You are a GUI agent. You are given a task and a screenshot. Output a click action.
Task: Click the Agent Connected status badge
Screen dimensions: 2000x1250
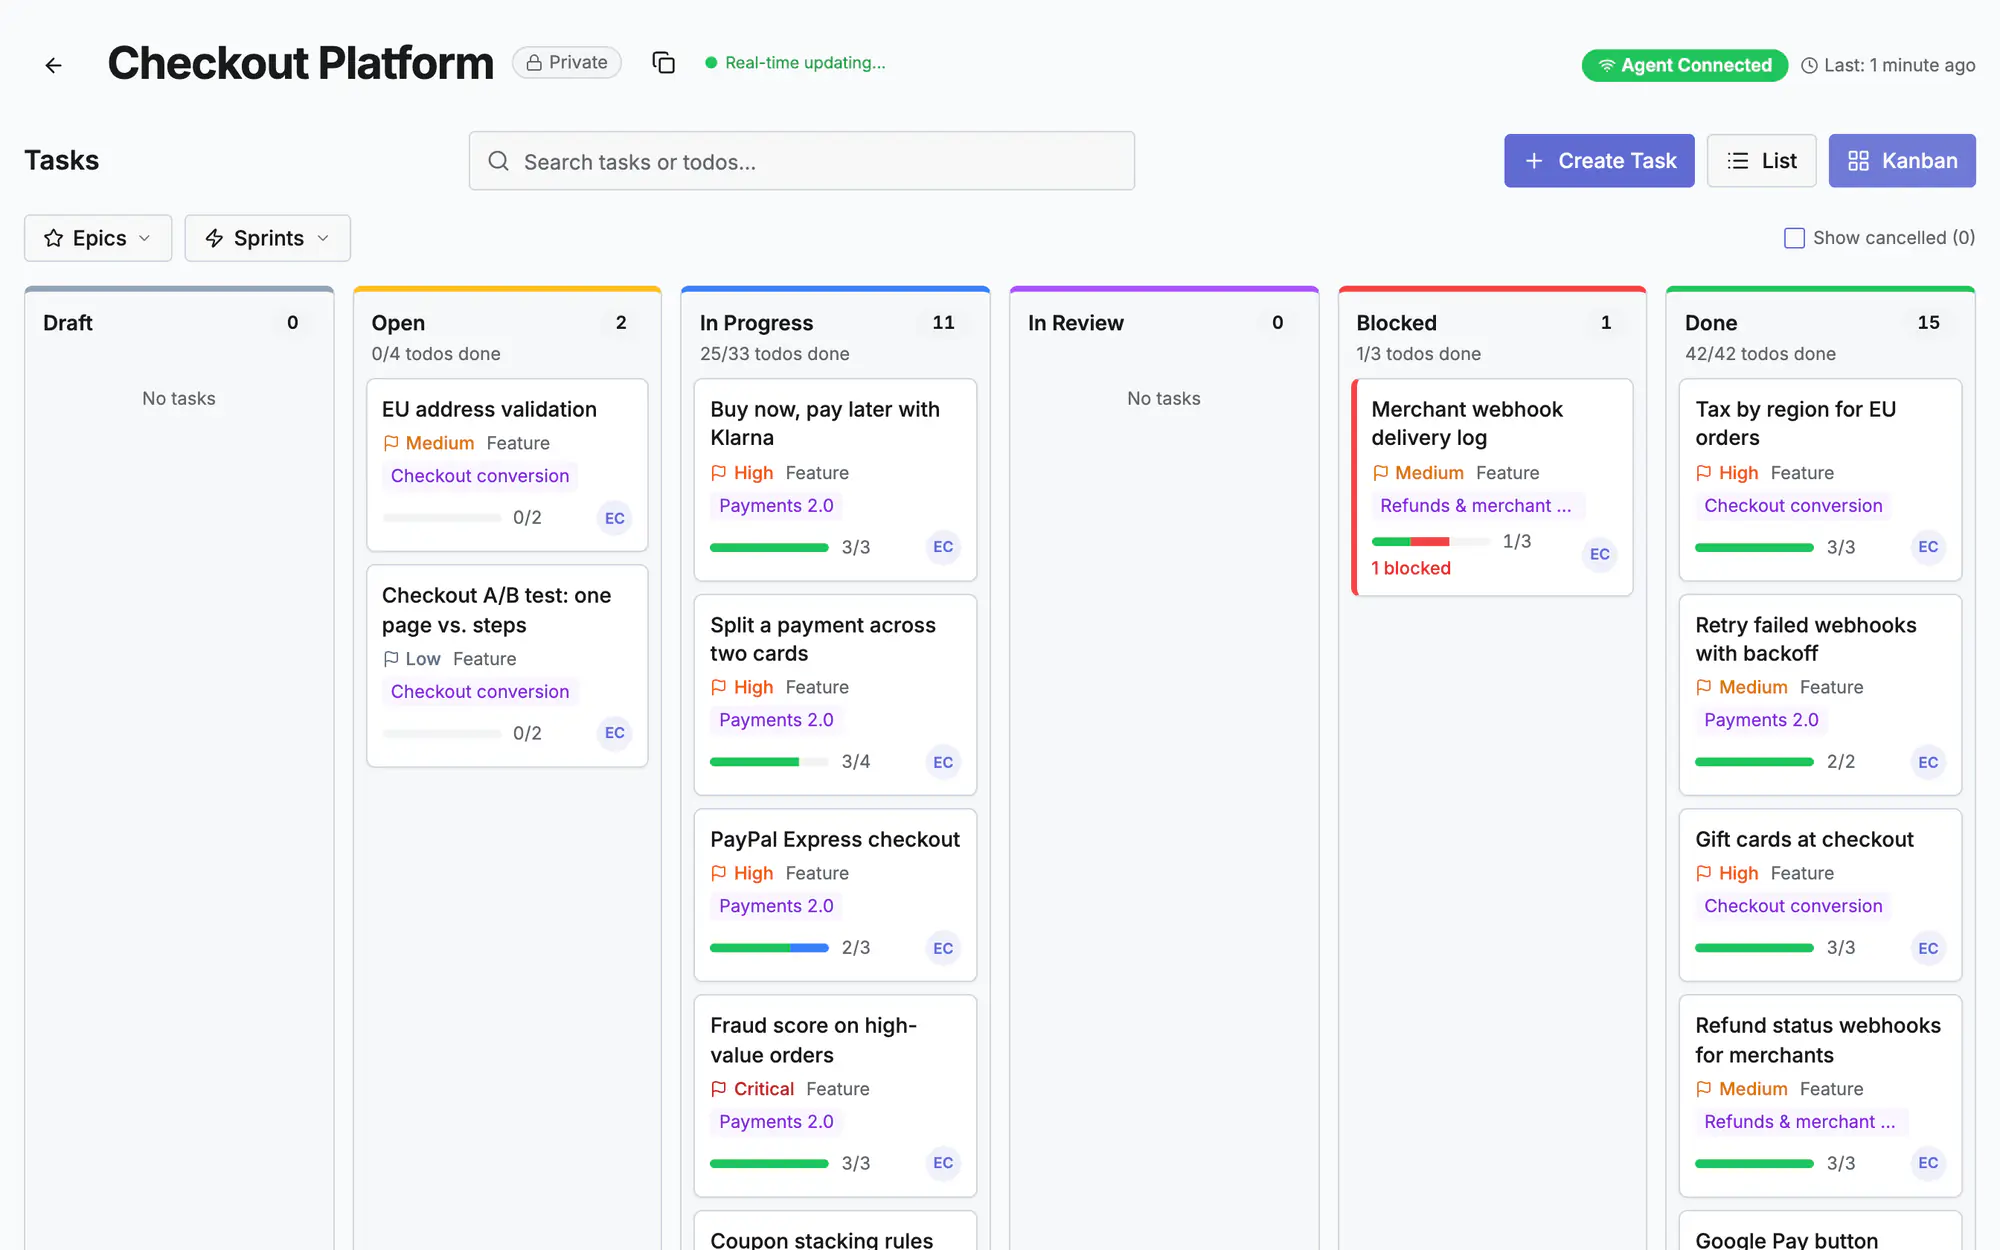(x=1685, y=65)
